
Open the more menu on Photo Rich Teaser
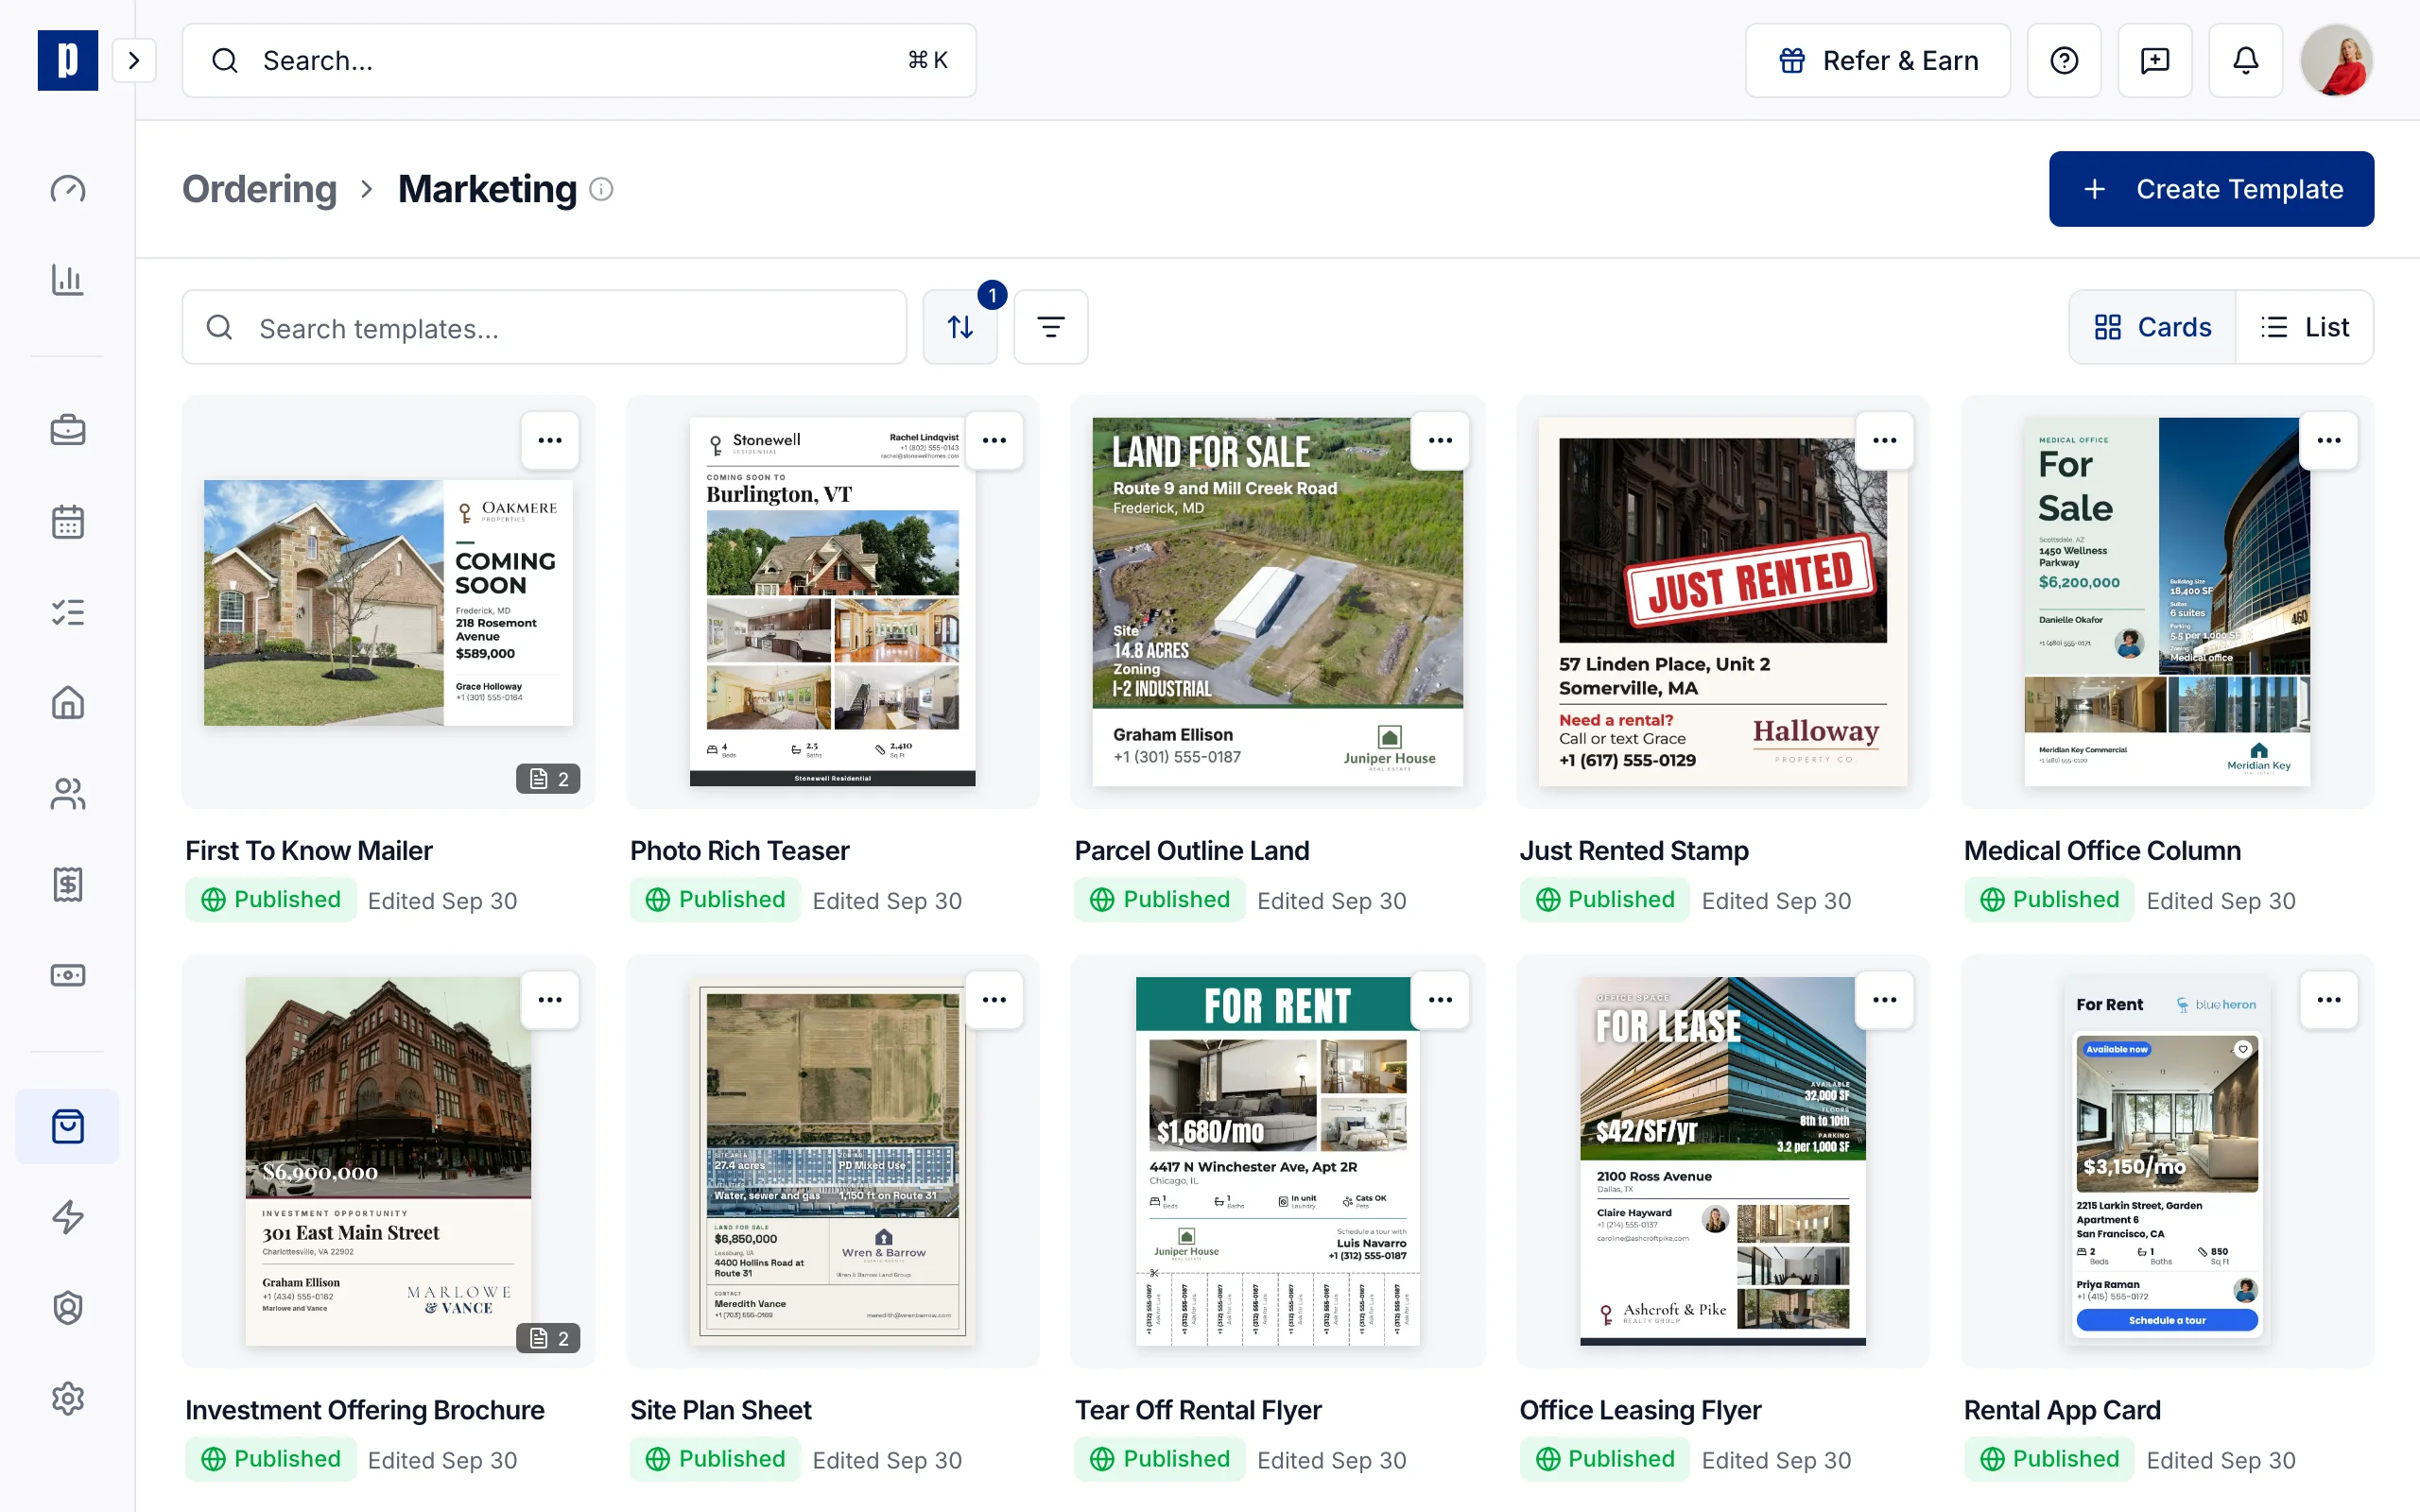(994, 440)
